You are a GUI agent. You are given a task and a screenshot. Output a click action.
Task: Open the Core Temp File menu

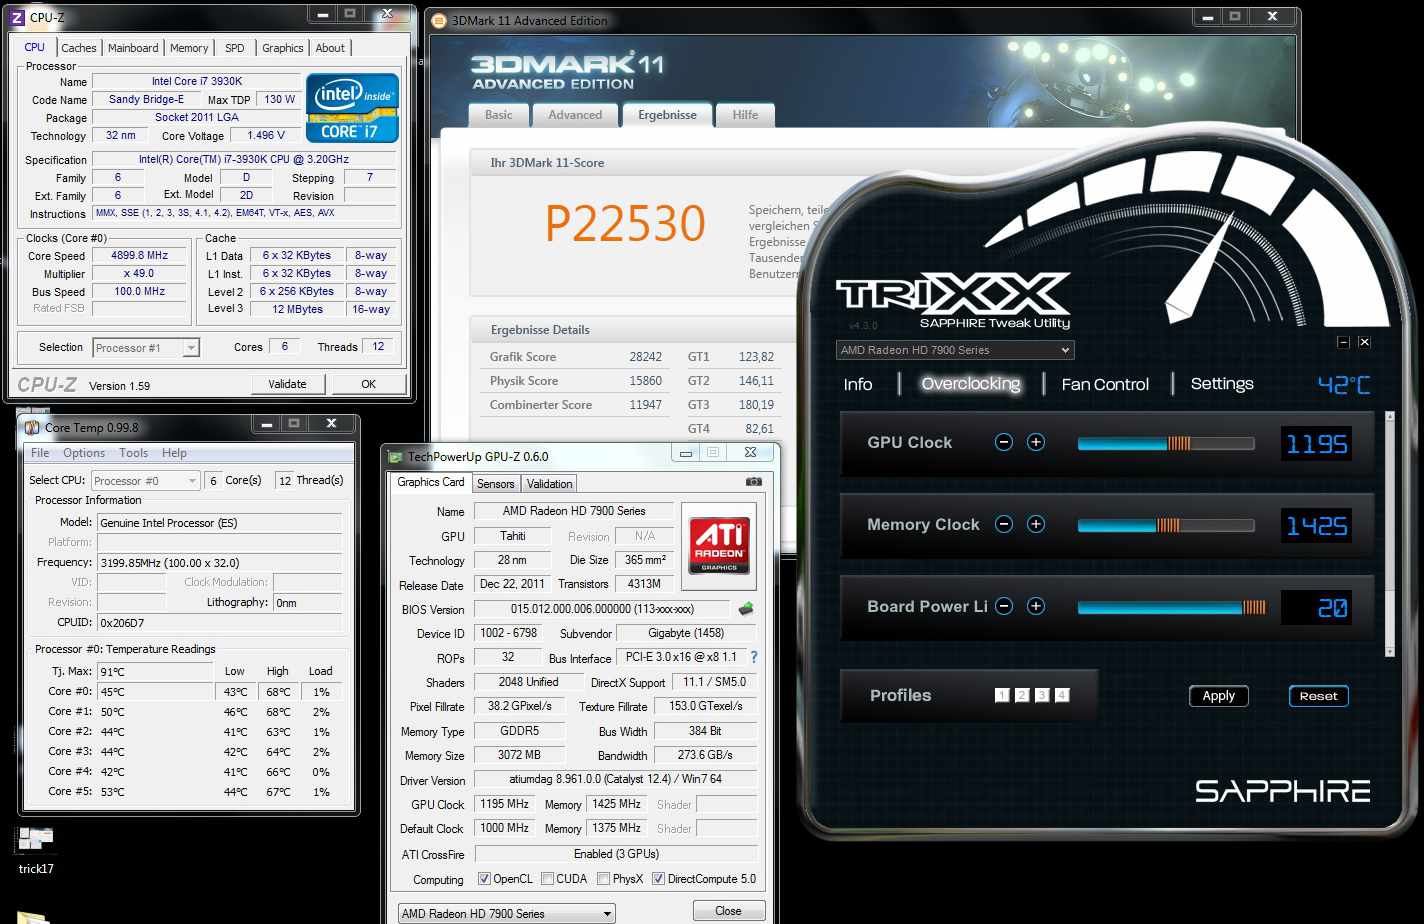(x=40, y=453)
